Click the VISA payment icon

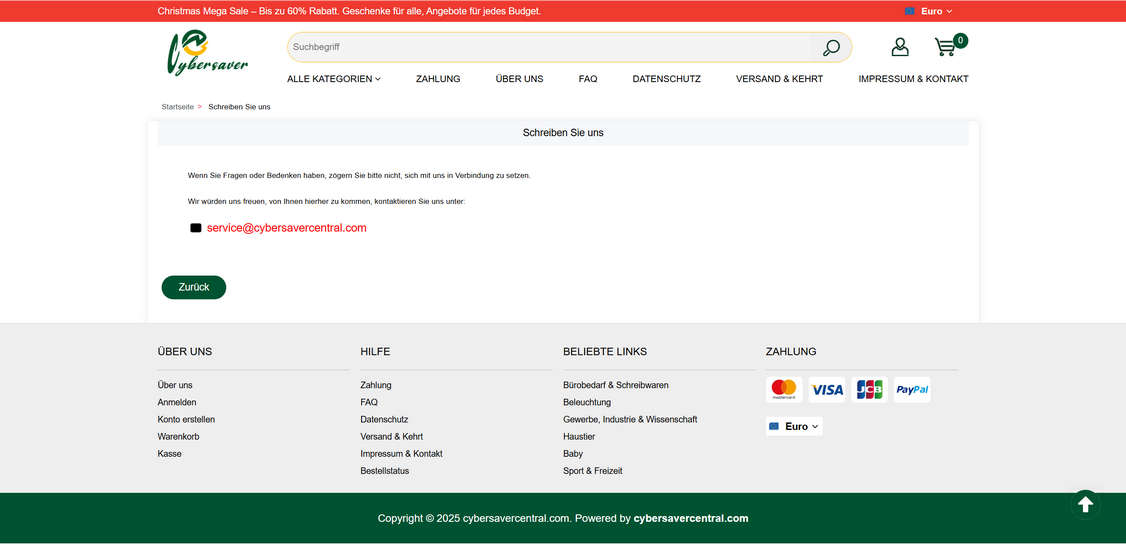[x=827, y=390]
